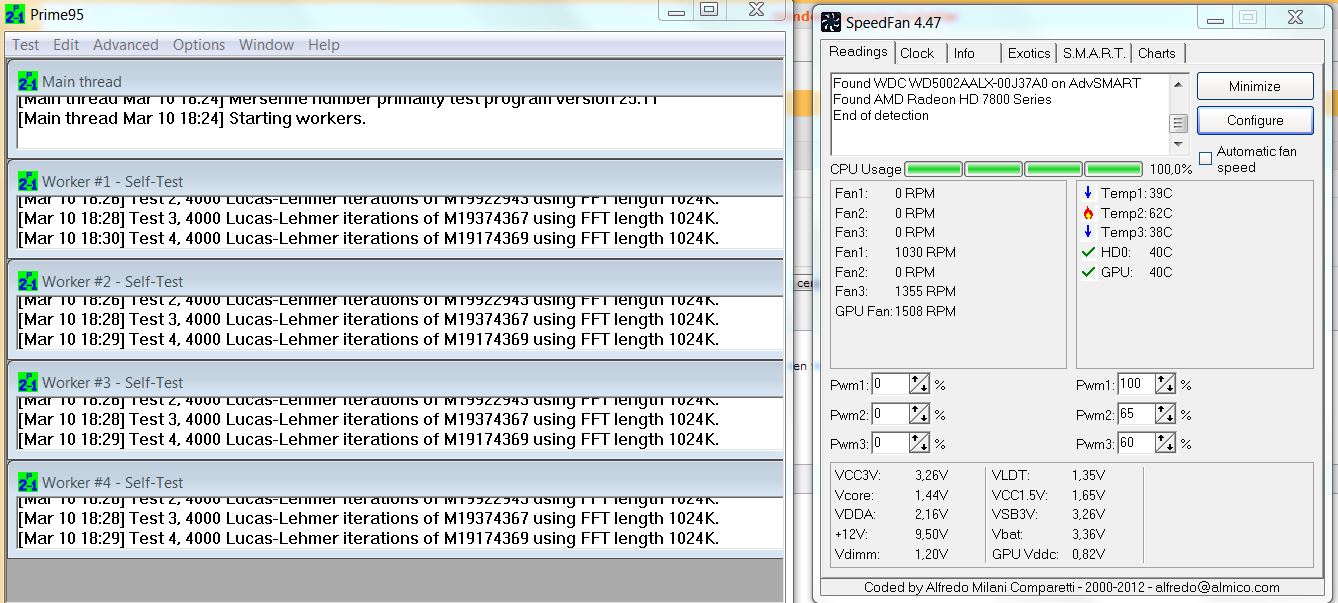Click the spinner arrows beside Pwm1 value 100
Screen dimensions: 1338x603
[x=1166, y=384]
